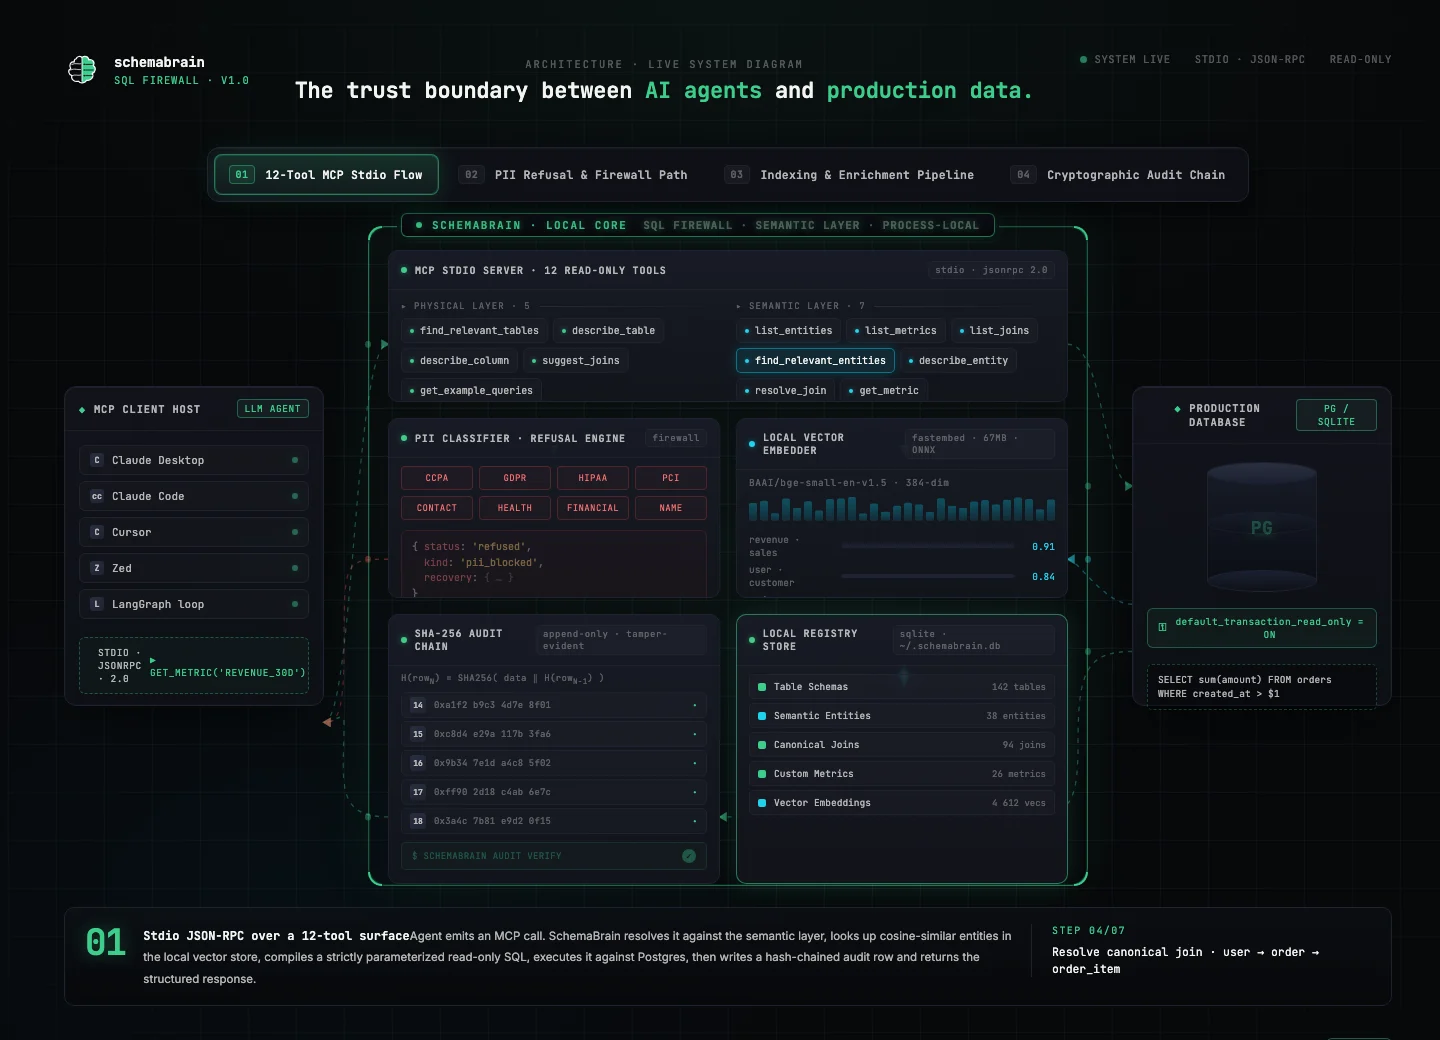
Task: Select Table Schemas registry row
Action: [x=902, y=687]
